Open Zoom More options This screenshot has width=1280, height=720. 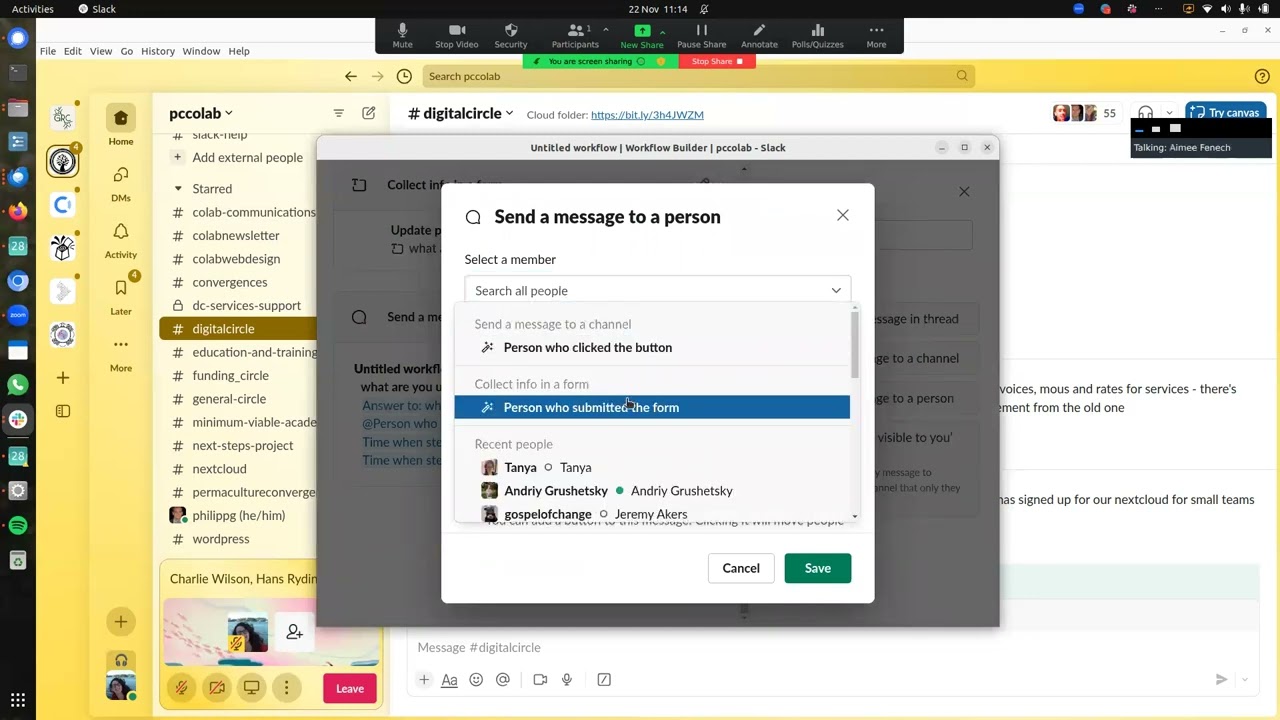coord(876,36)
